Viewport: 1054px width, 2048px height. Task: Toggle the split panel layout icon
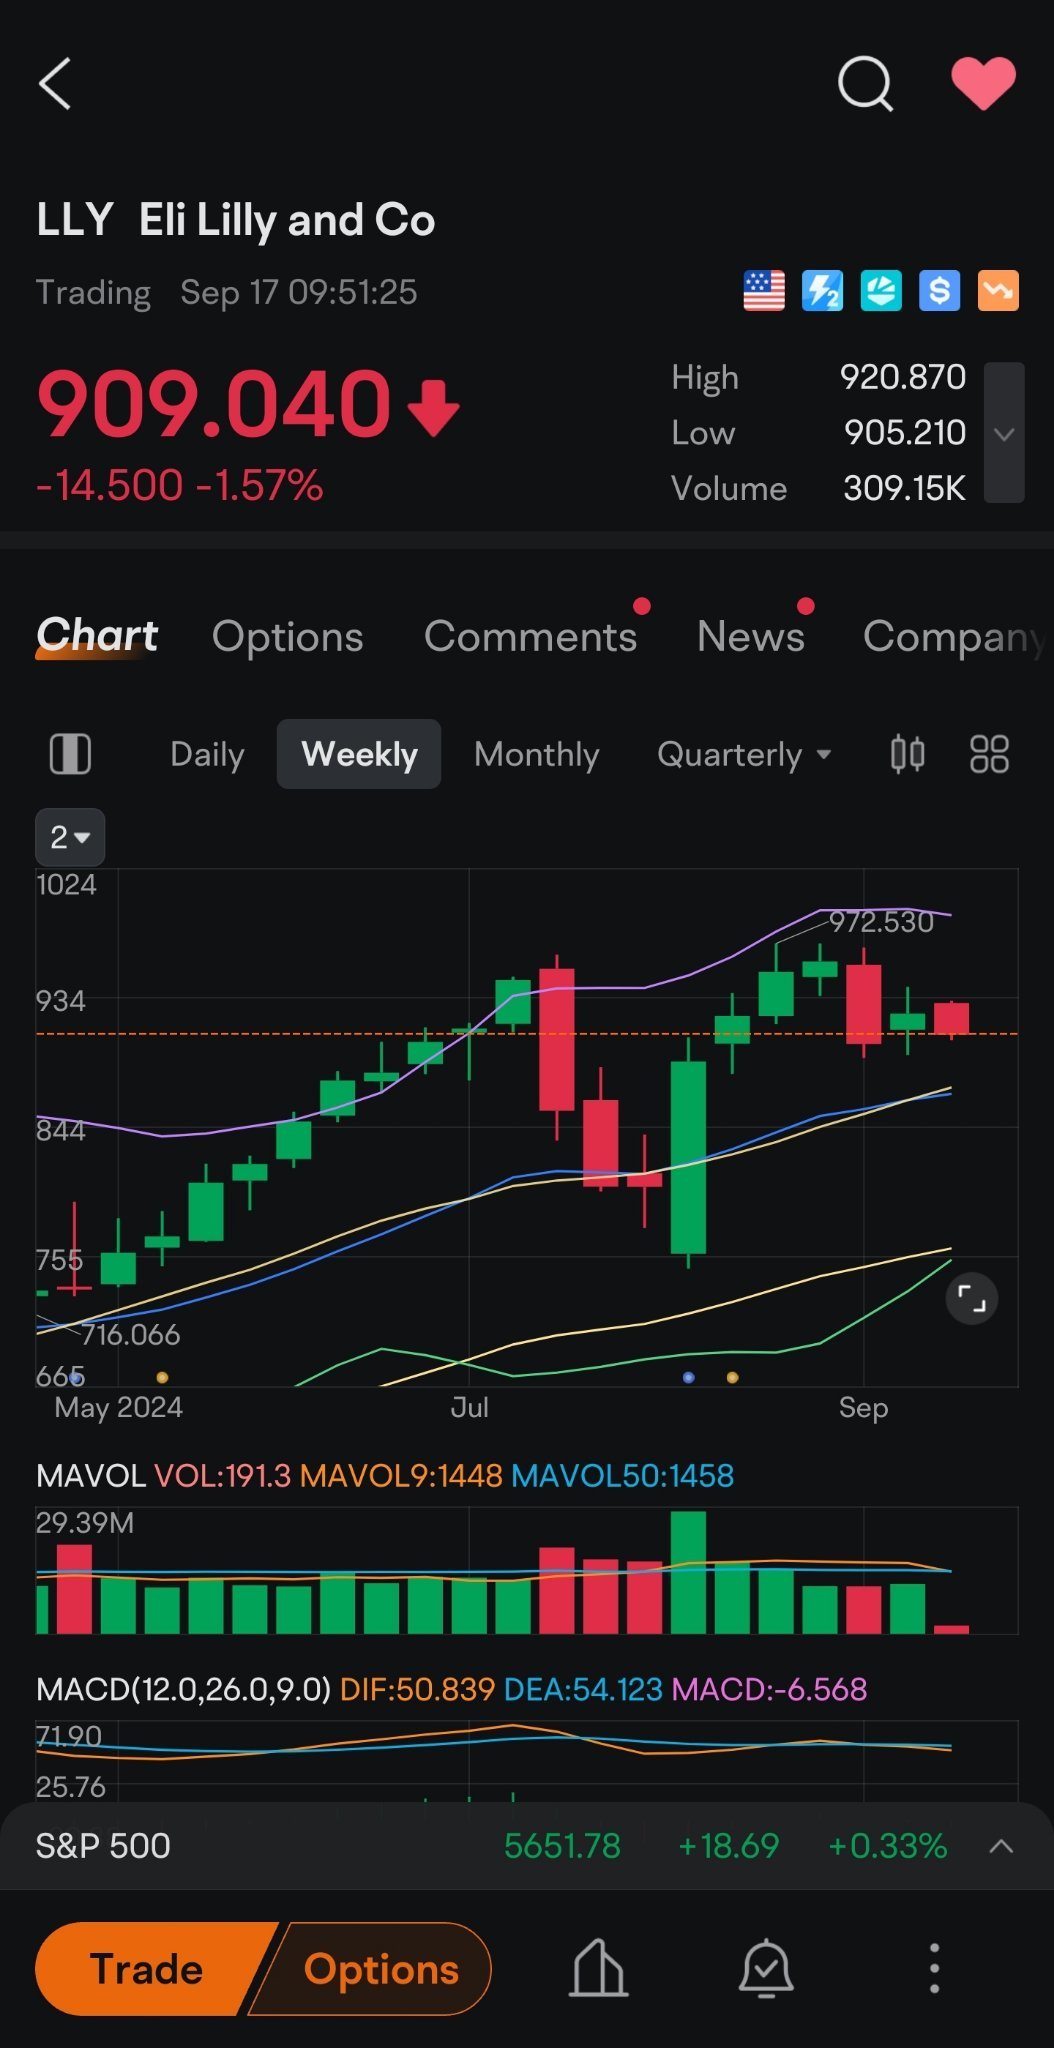(x=70, y=754)
